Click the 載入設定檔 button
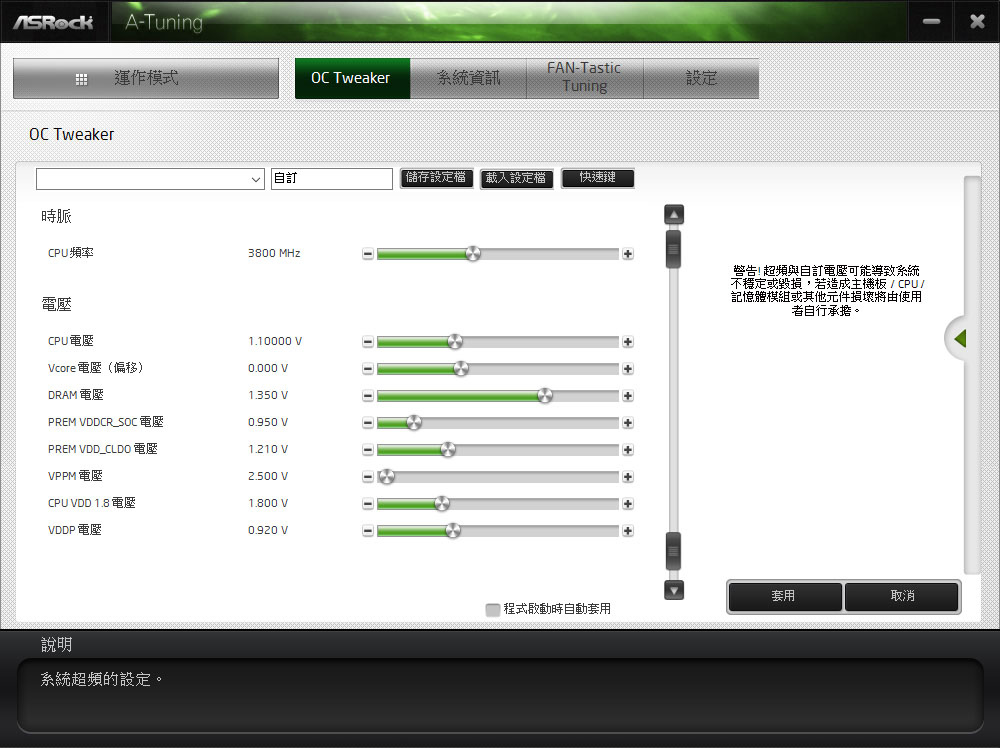The height and width of the screenshot is (748, 1000). point(516,179)
